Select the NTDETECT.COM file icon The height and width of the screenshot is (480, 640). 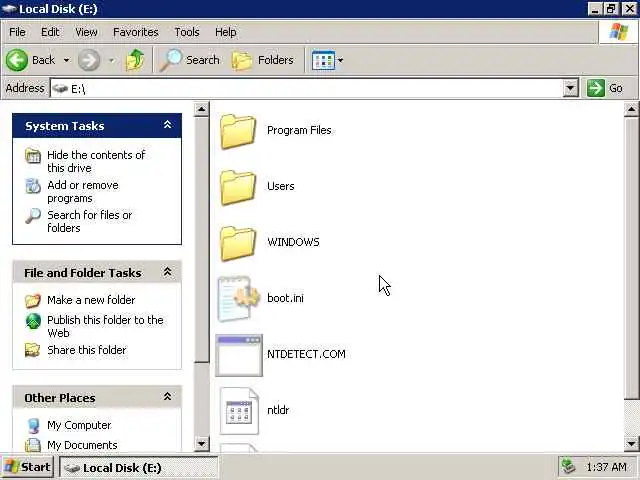pos(239,355)
